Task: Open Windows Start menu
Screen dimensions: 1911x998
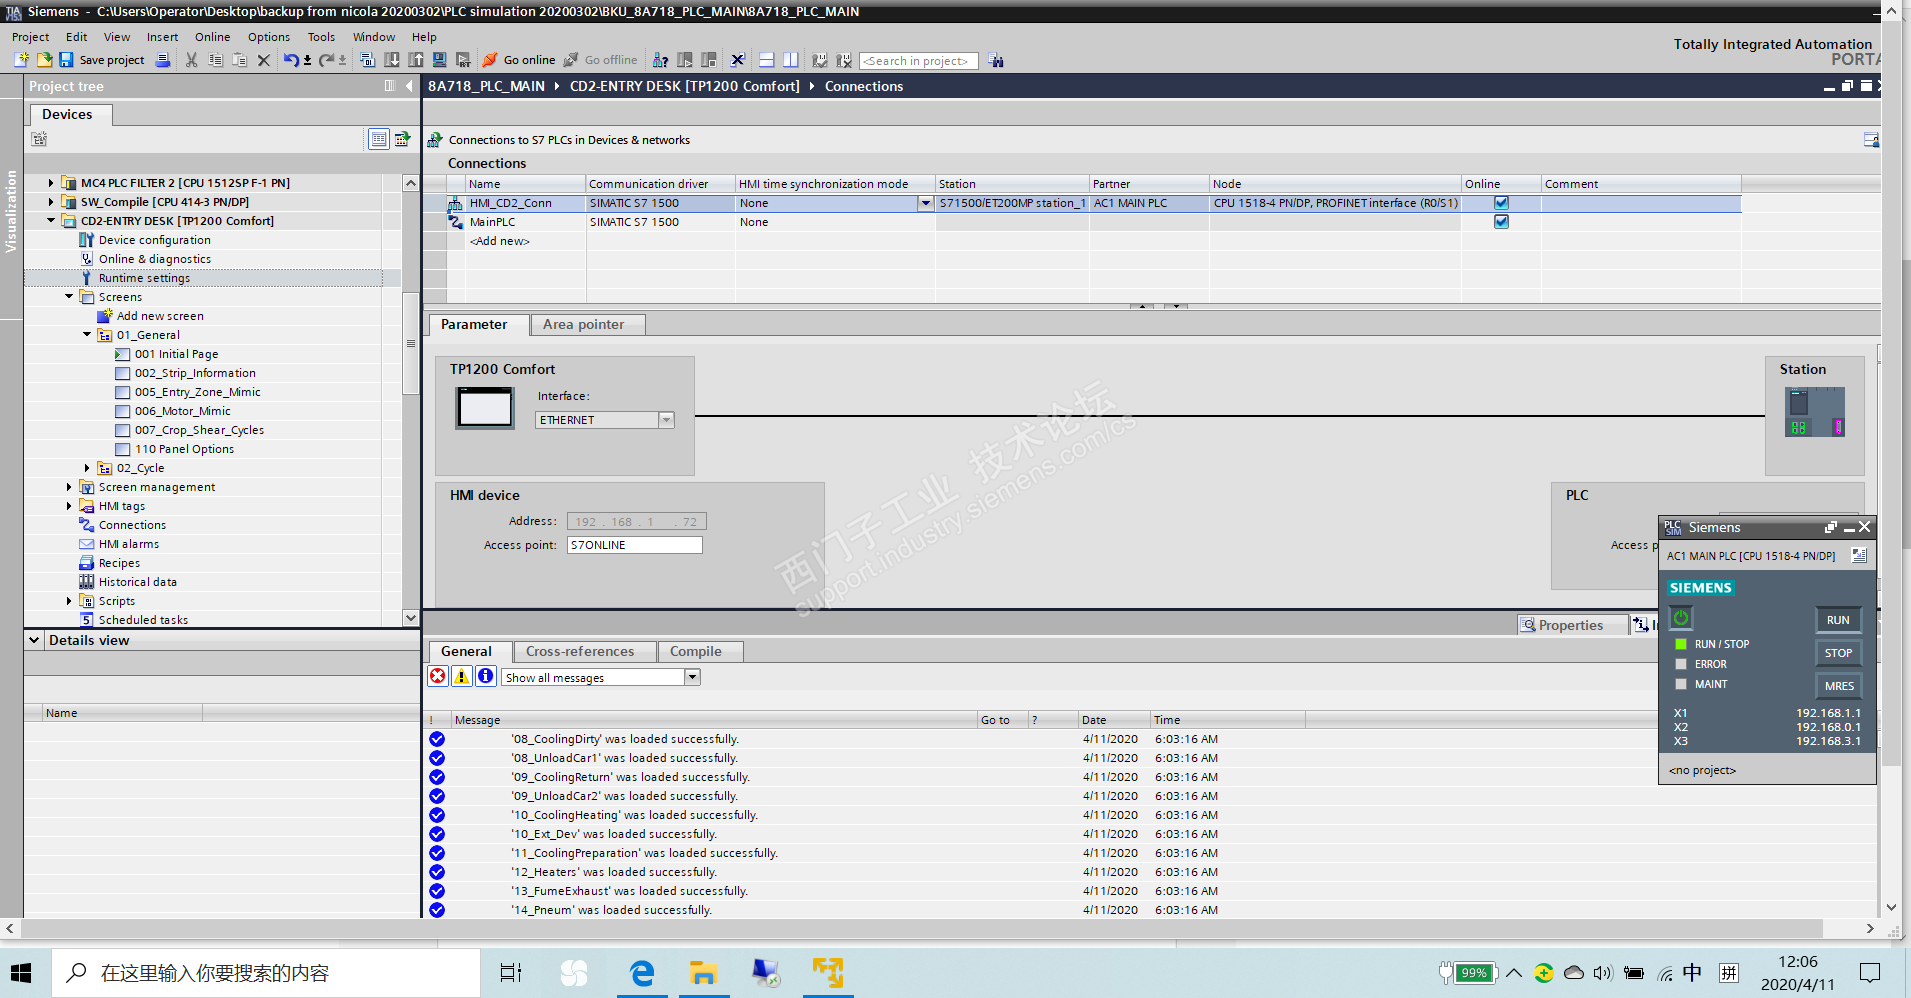Action: click(21, 973)
